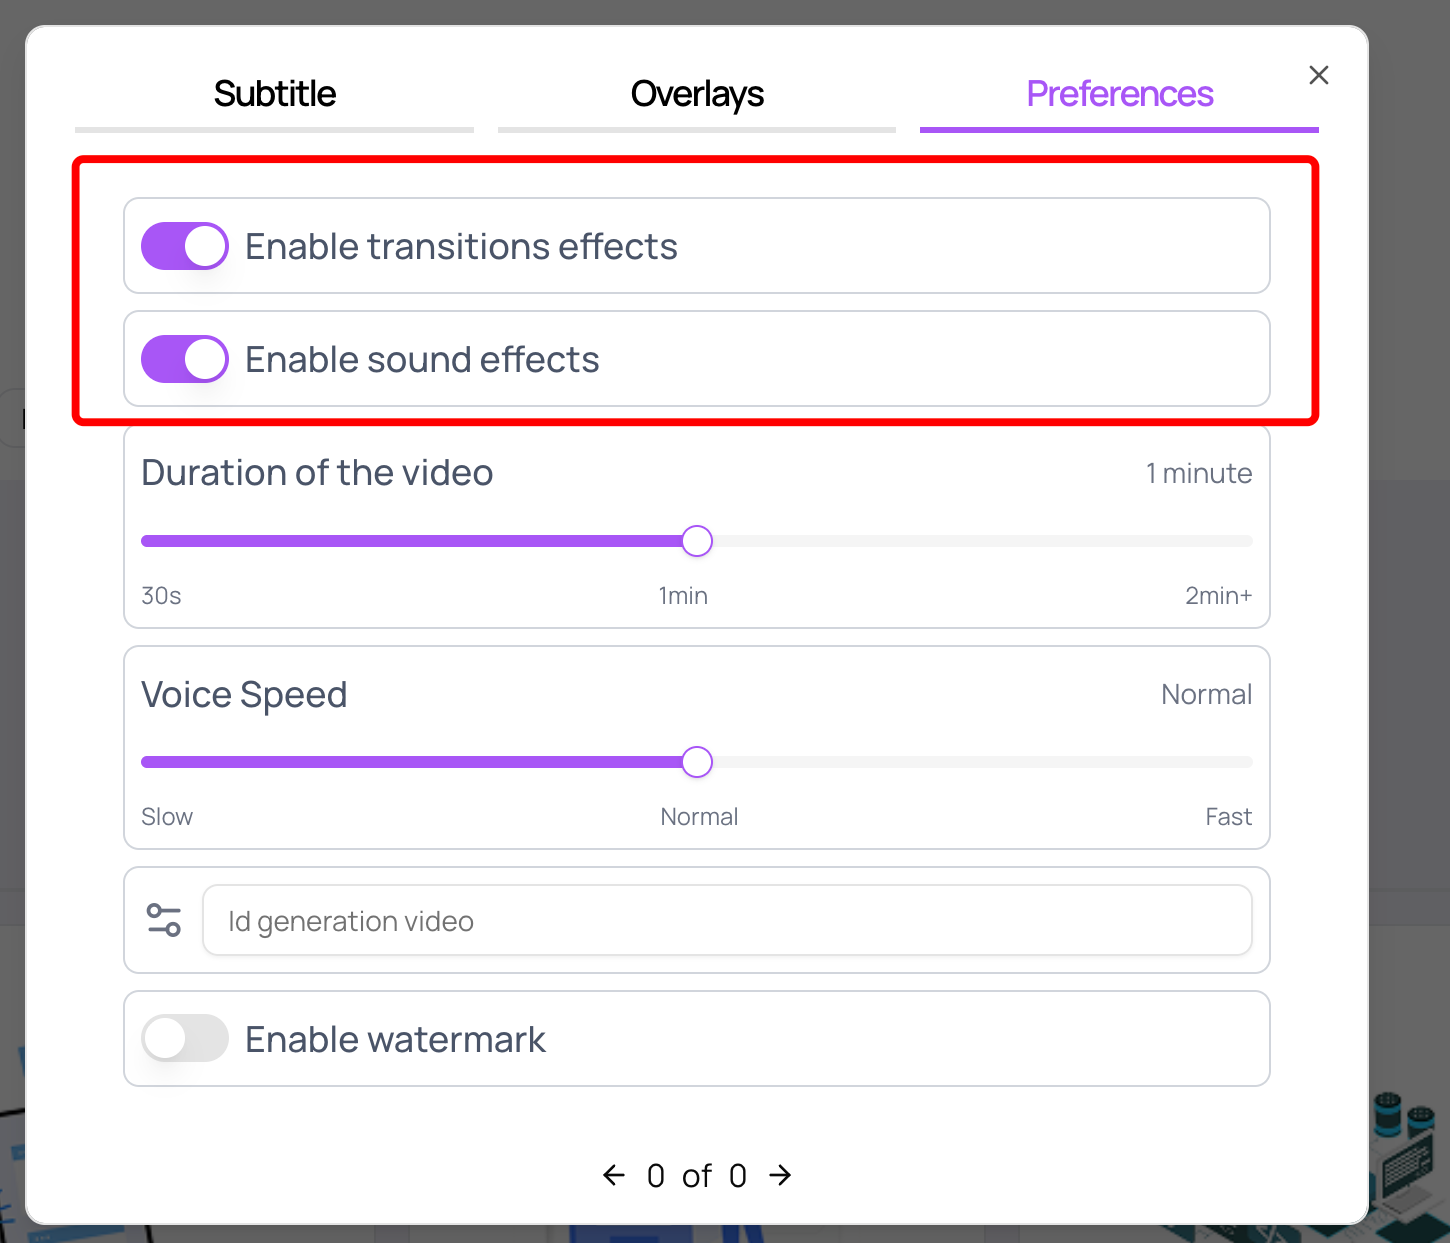Go to next page with right arrow
This screenshot has width=1450, height=1243.
[x=780, y=1175]
